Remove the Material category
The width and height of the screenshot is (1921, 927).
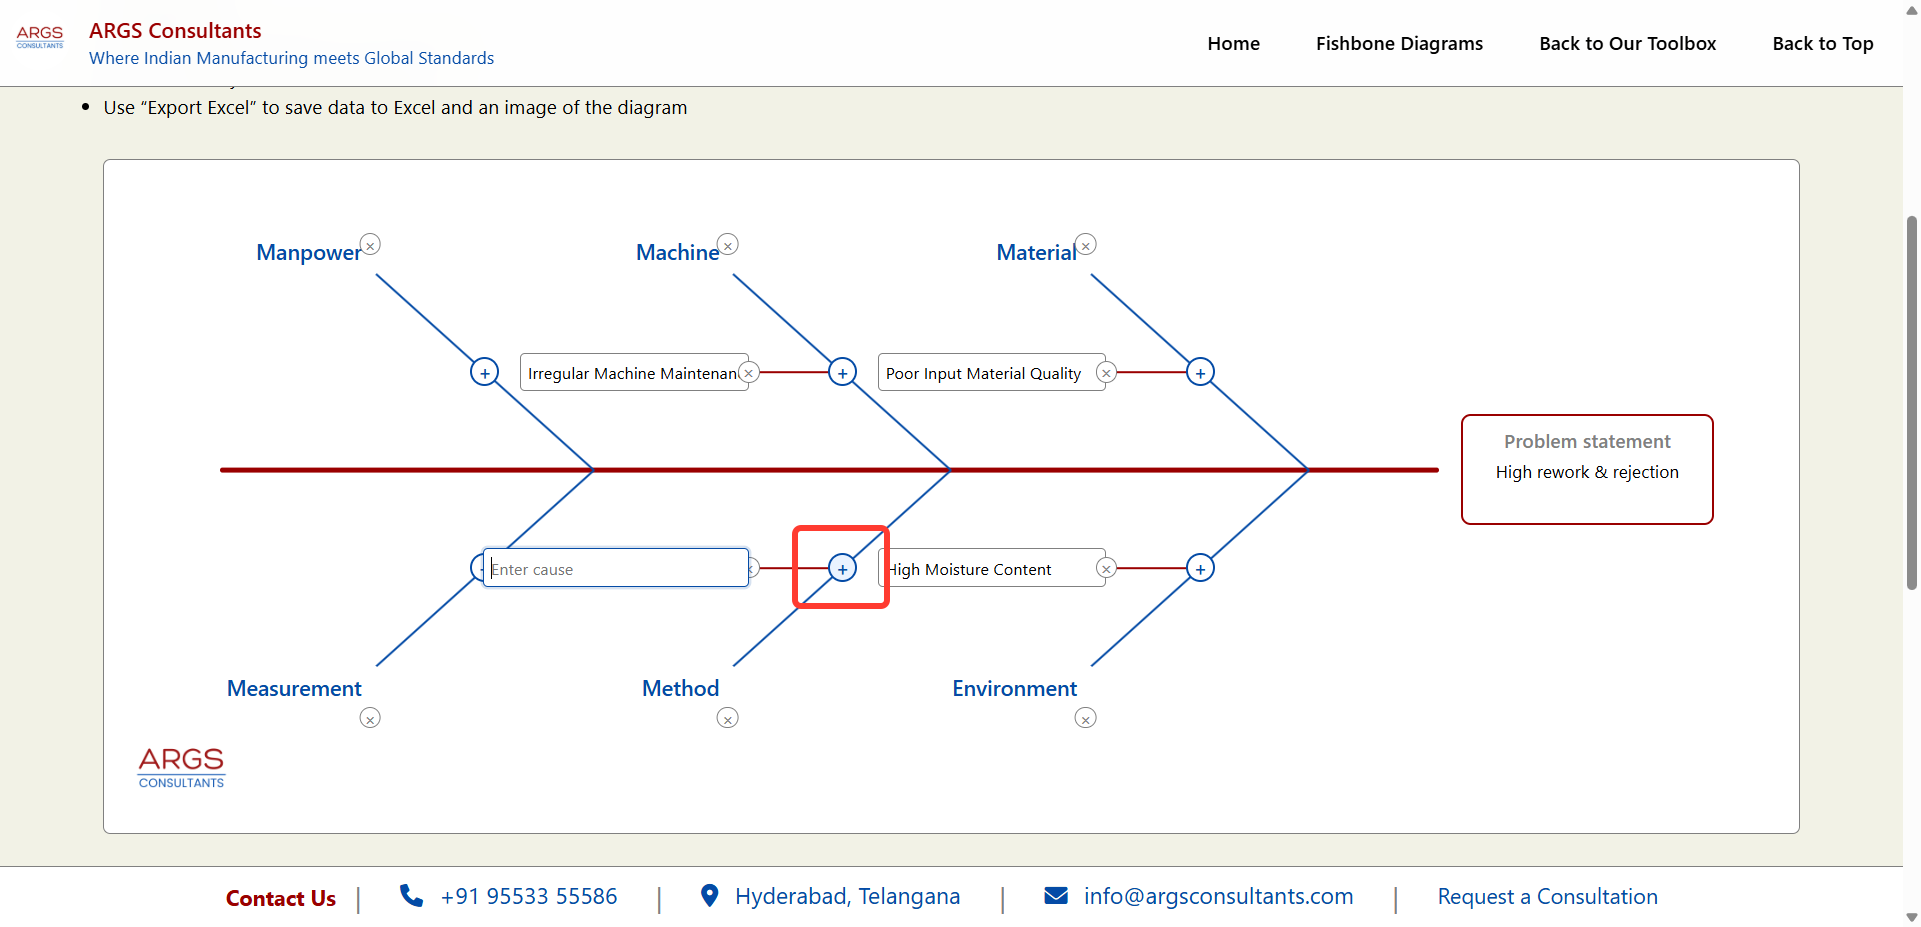[x=1086, y=245]
